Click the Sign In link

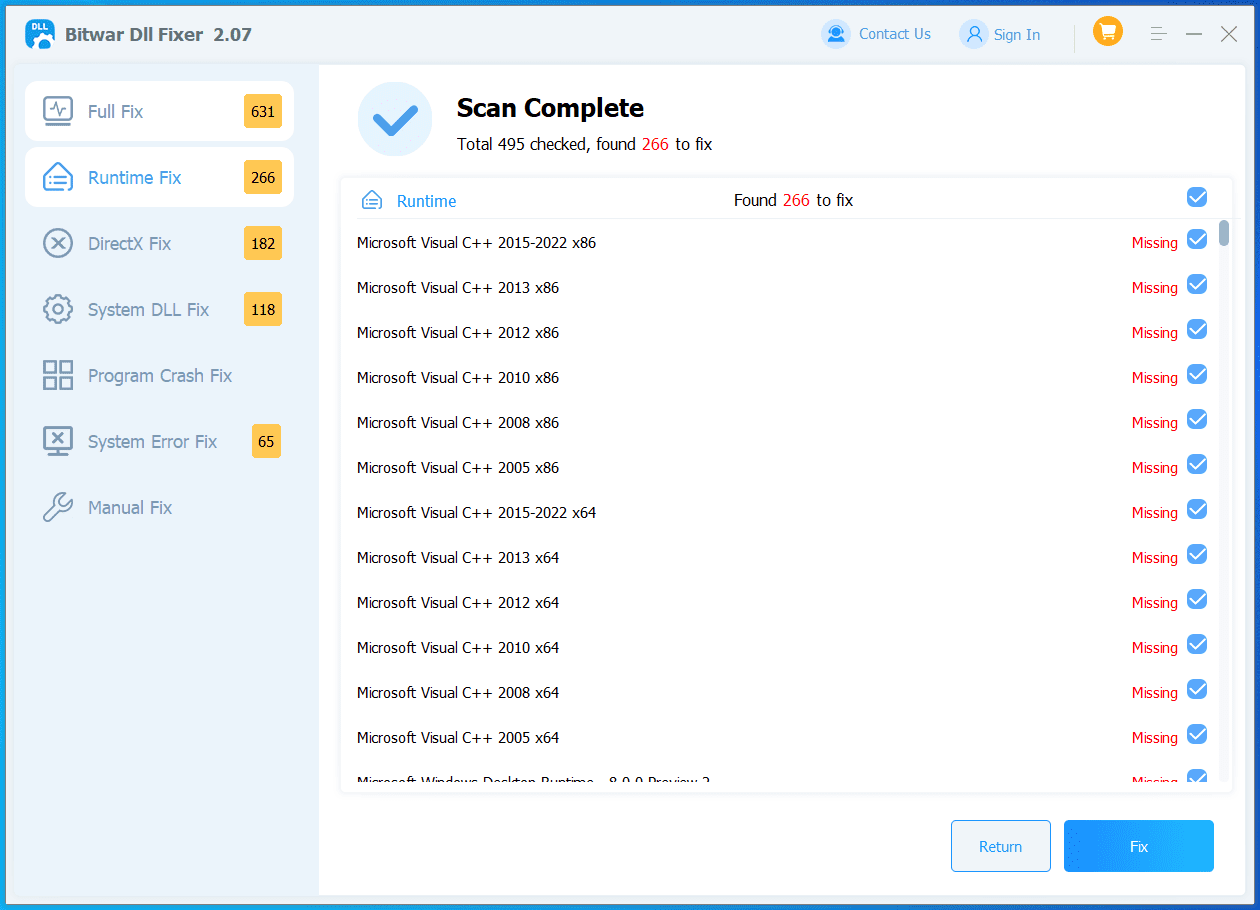1017,35
